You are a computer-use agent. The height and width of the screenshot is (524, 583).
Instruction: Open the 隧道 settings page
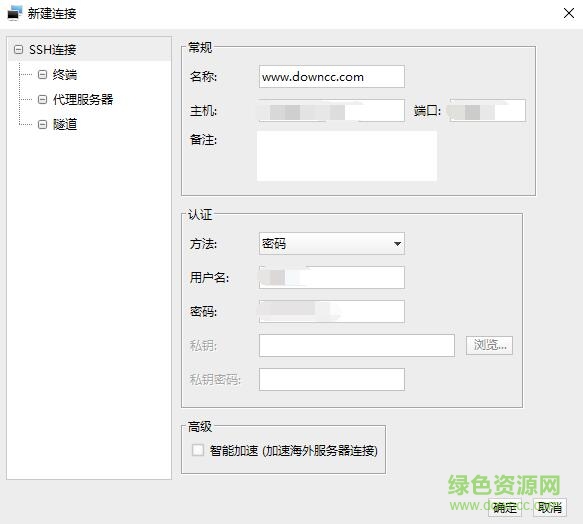pyautogui.click(x=65, y=124)
